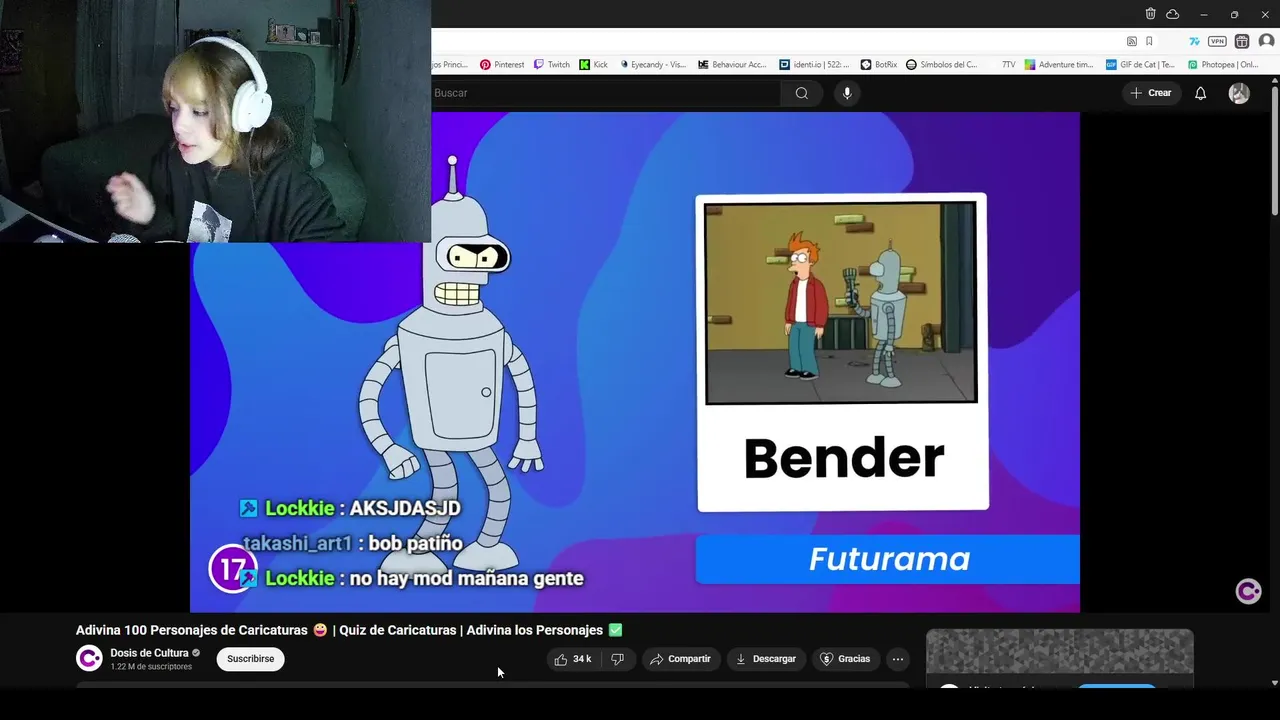Click the magnifying glass search button
1280x720 pixels.
click(802, 93)
